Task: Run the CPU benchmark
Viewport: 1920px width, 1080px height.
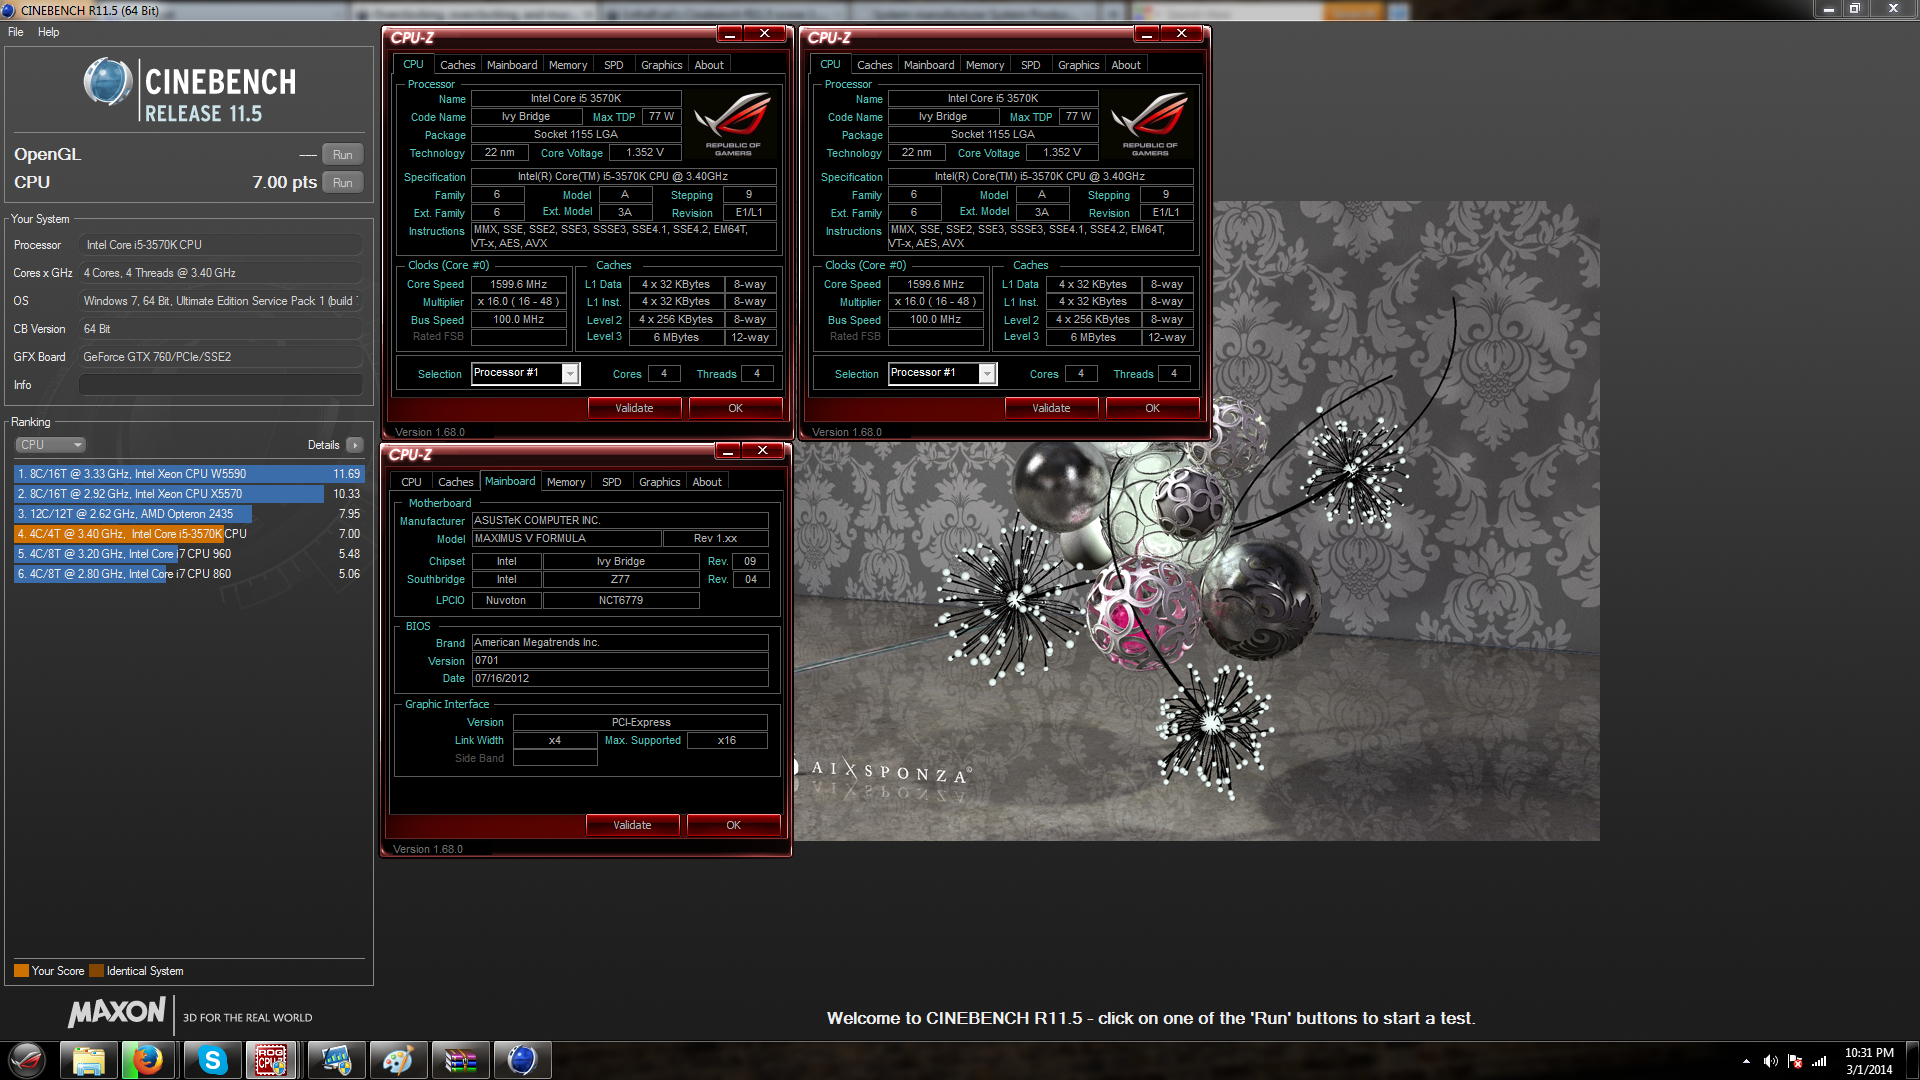Action: (343, 183)
